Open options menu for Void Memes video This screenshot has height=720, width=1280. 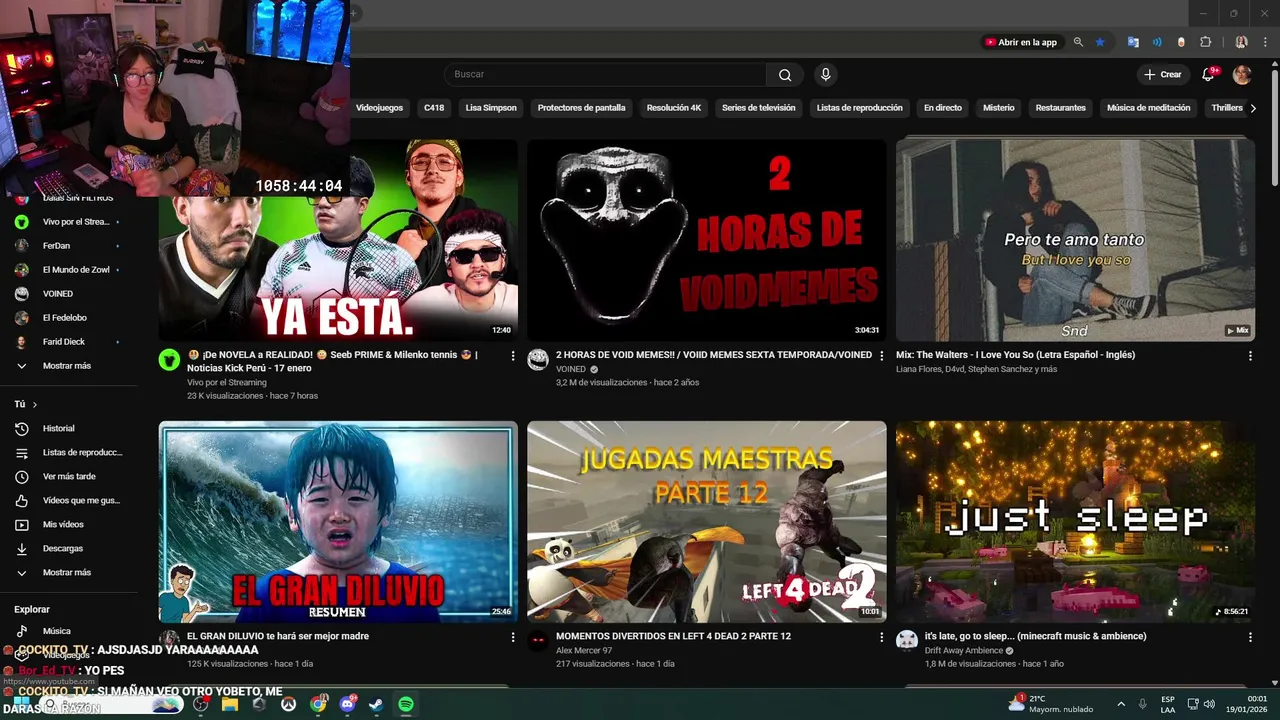882,356
